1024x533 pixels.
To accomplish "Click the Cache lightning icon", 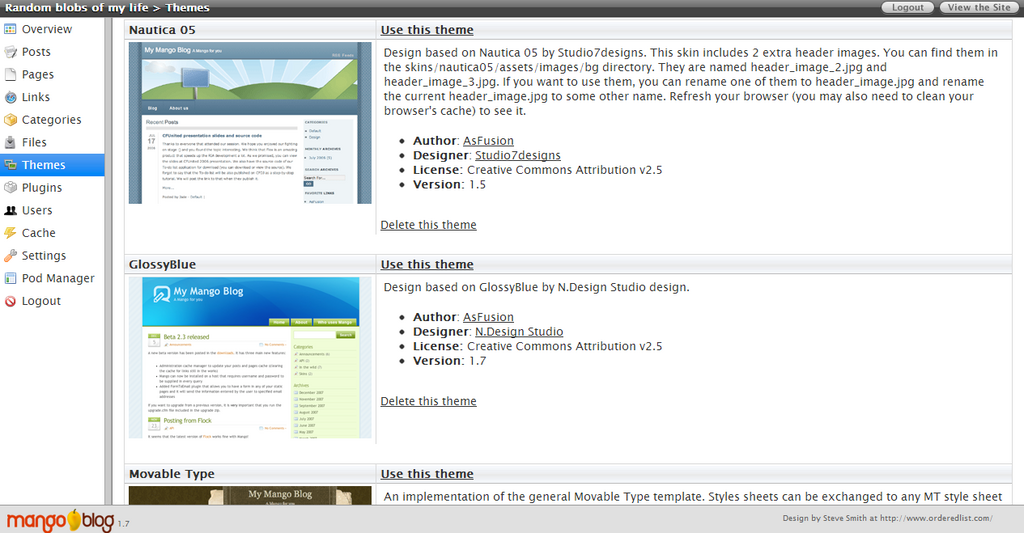I will pos(10,233).
